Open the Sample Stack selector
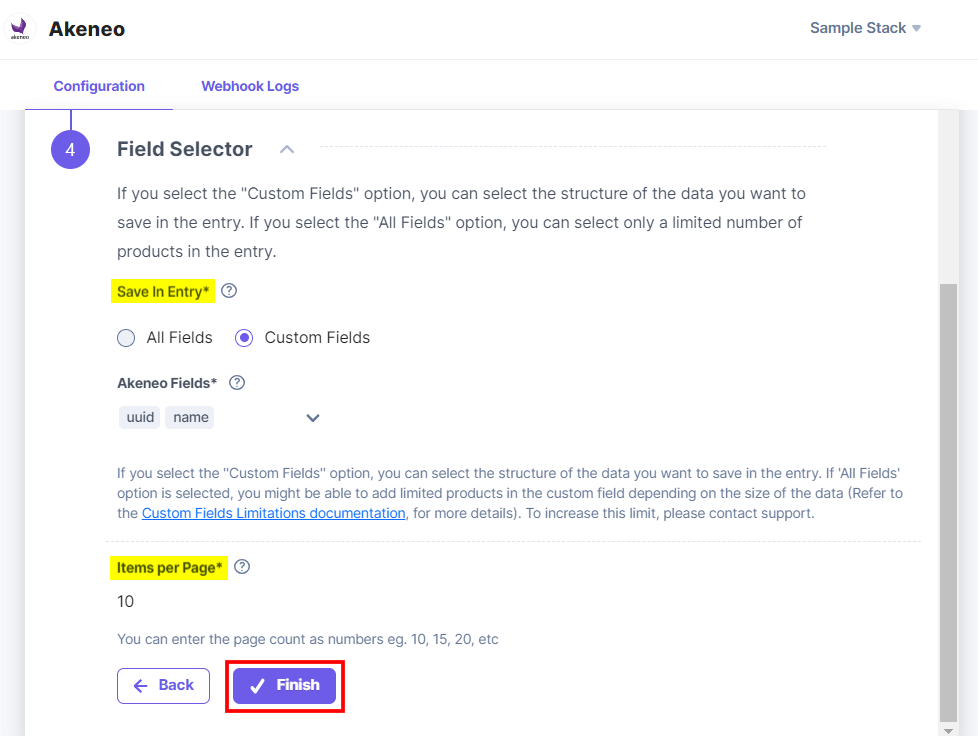 click(858, 28)
